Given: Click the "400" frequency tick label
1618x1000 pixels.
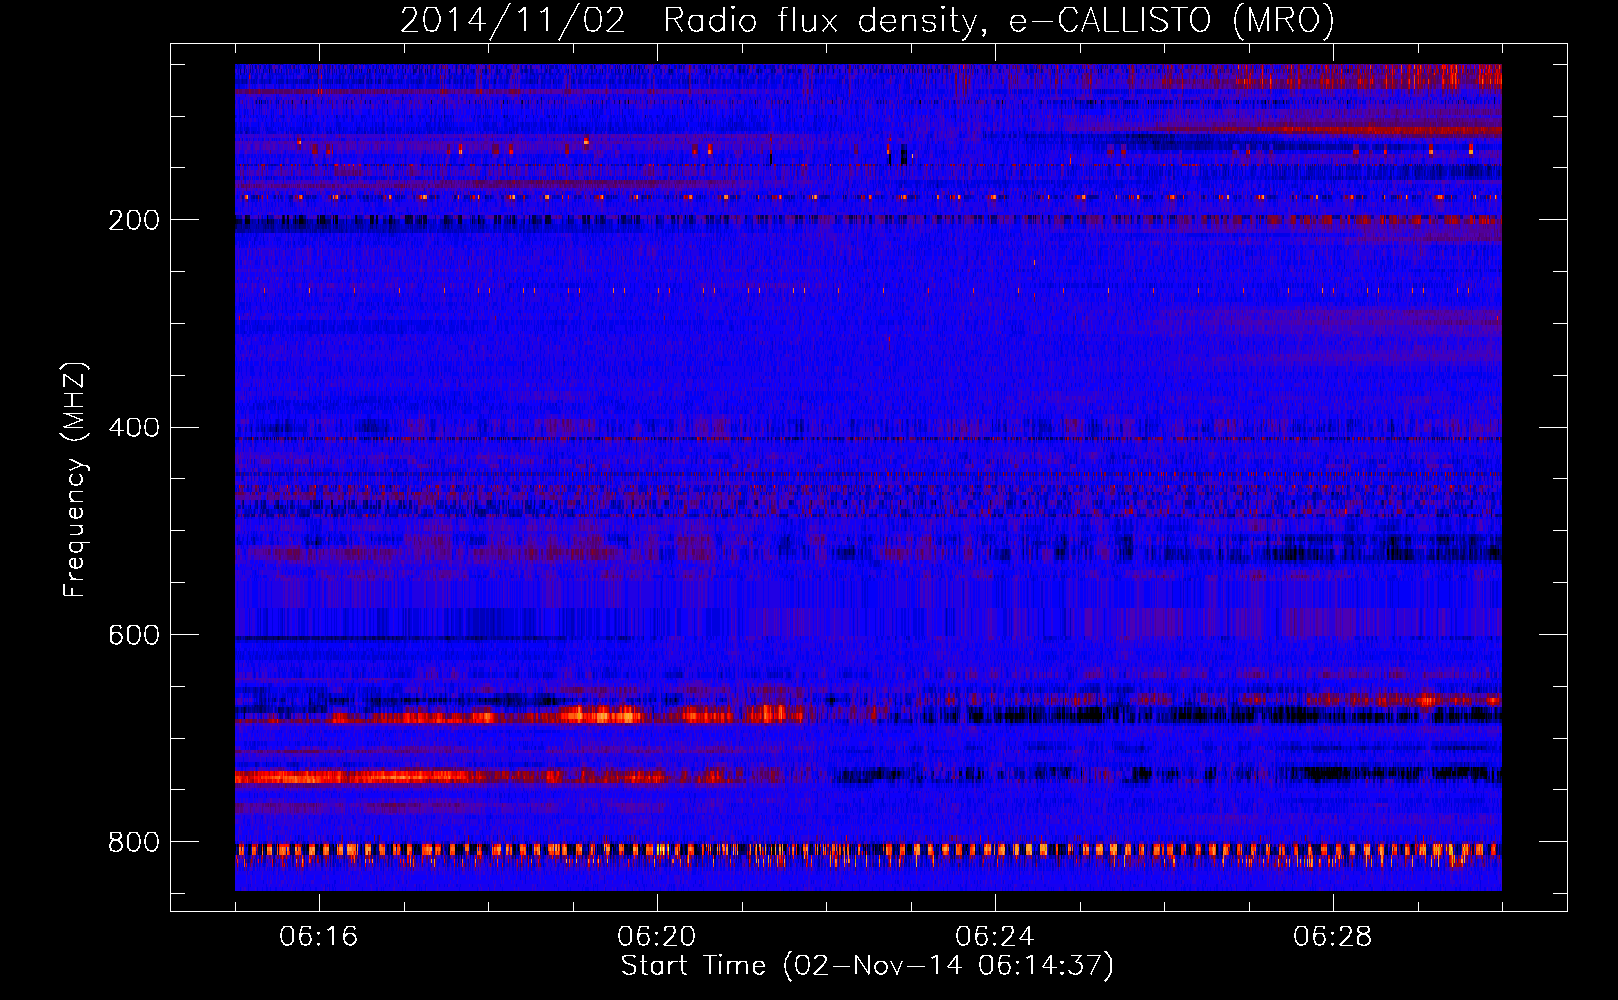Looking at the screenshot, I should (x=134, y=428).
